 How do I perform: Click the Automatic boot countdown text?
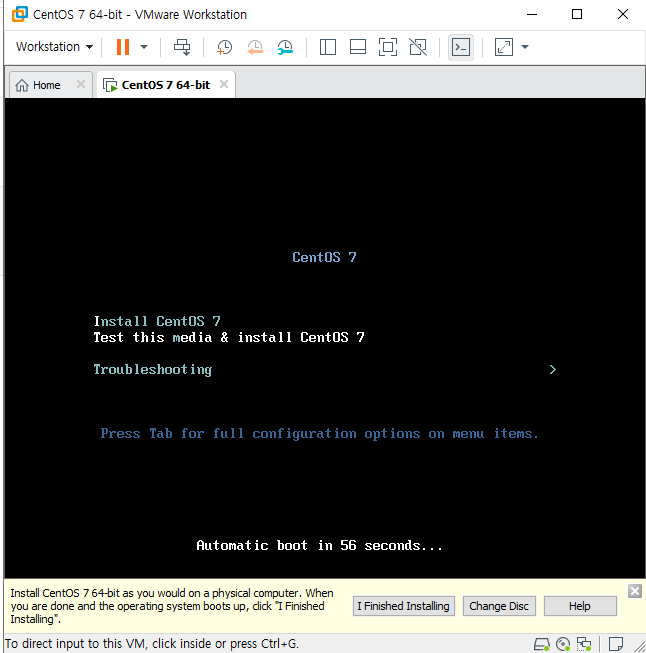click(319, 545)
